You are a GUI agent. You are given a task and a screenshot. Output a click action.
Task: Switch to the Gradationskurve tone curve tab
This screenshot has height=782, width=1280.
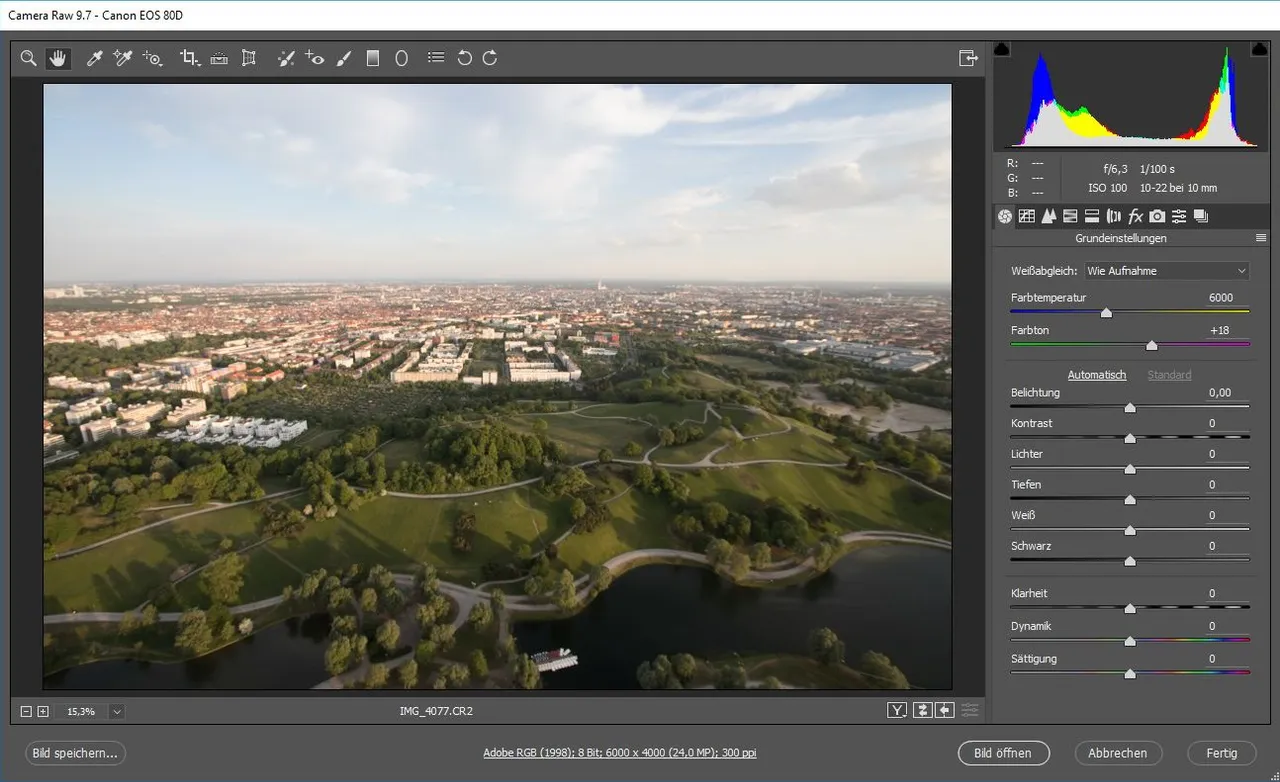(1026, 216)
